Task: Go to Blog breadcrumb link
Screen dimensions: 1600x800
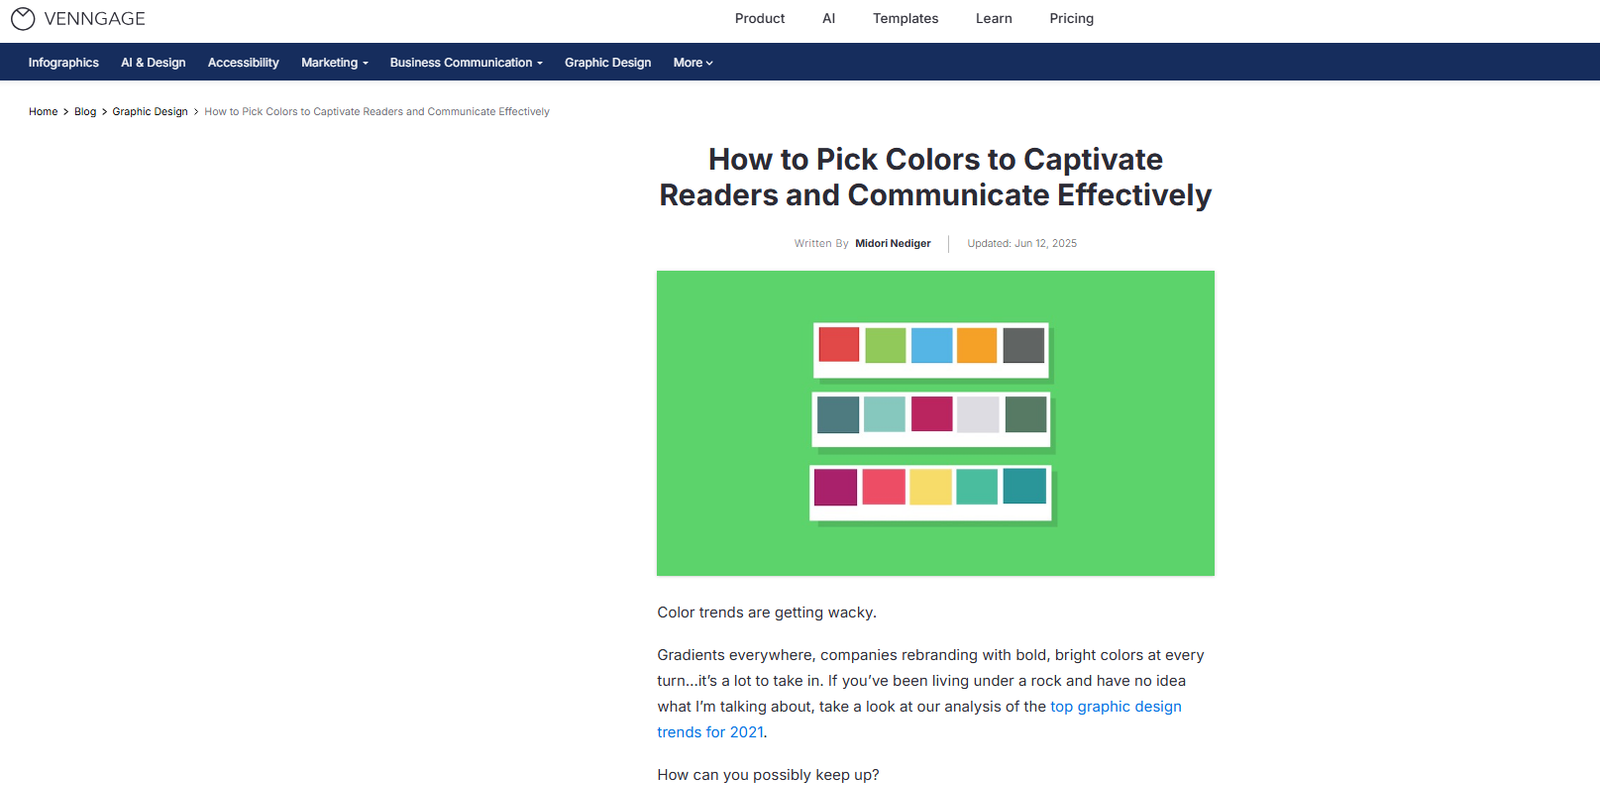Action: click(x=85, y=111)
